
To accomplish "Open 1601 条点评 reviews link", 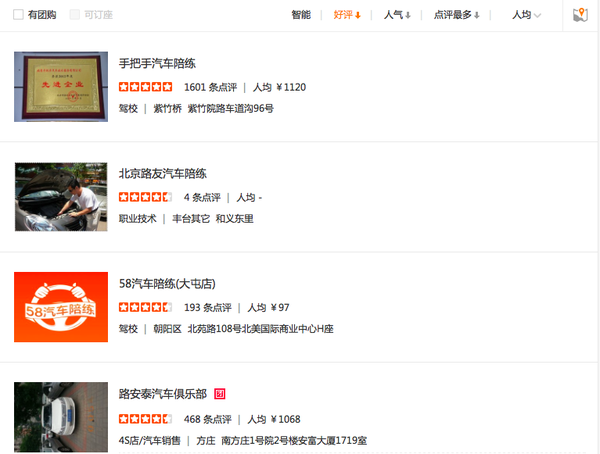I will tap(210, 87).
